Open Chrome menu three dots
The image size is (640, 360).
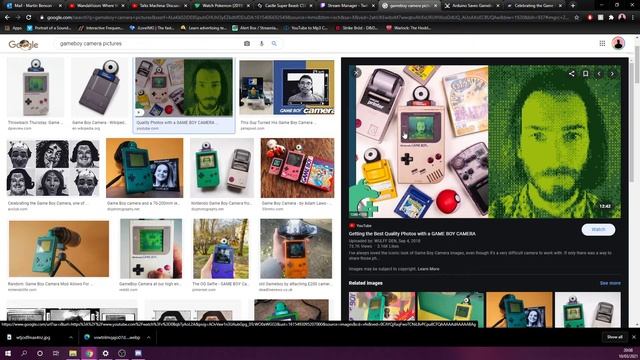pos(633,18)
